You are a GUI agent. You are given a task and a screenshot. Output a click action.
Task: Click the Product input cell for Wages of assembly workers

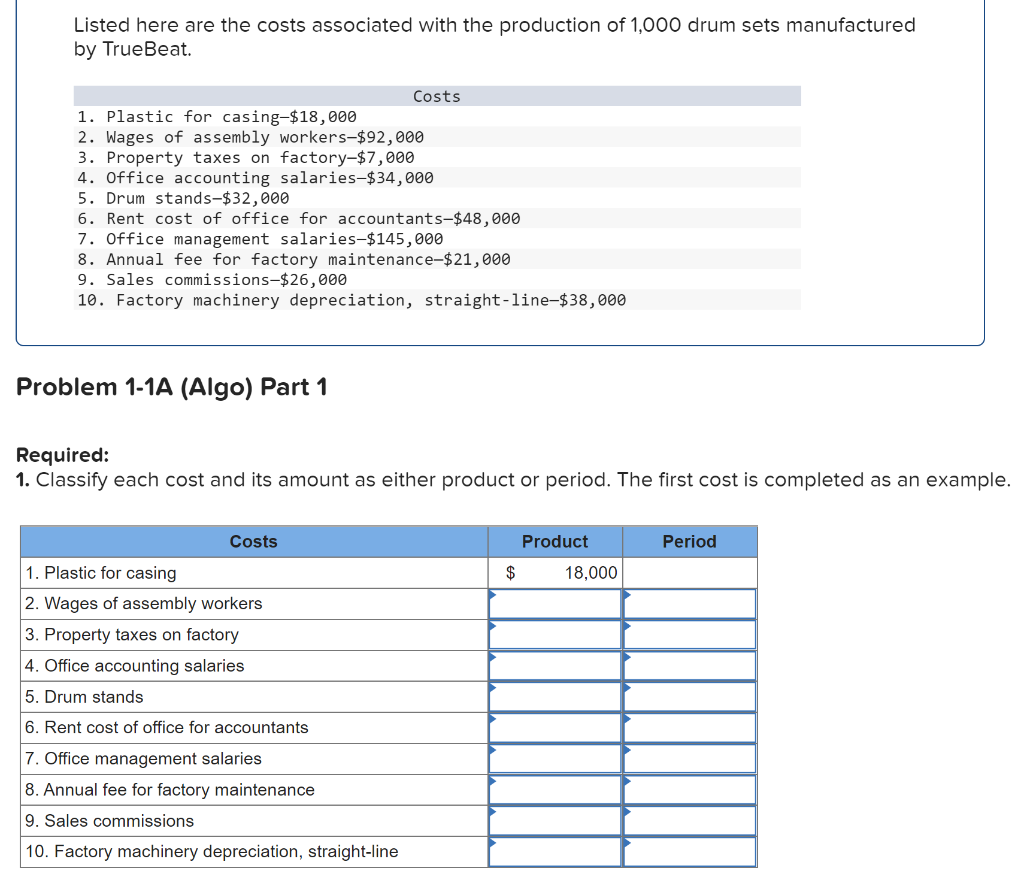click(x=554, y=603)
